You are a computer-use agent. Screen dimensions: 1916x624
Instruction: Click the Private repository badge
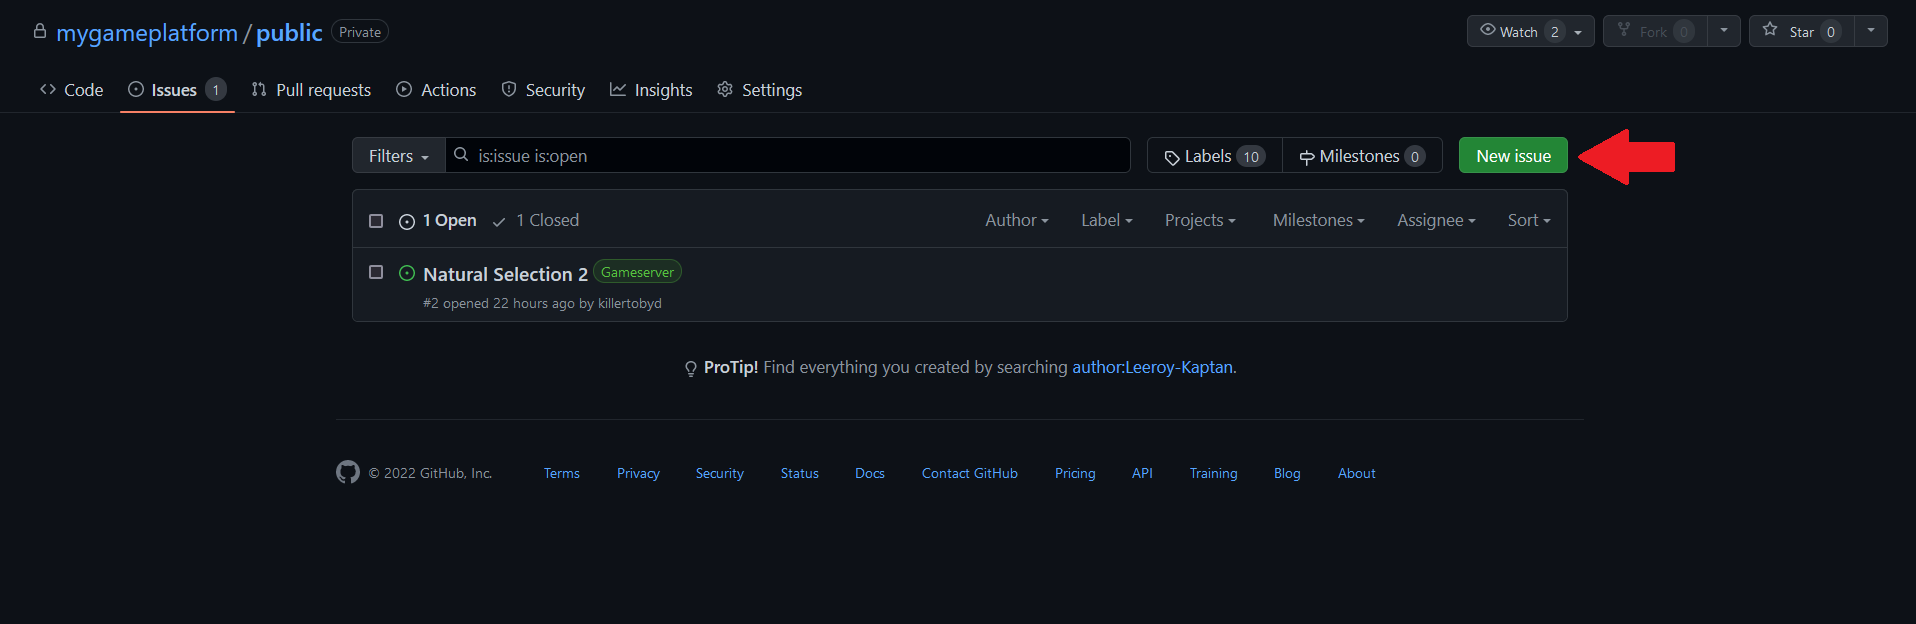coord(360,32)
